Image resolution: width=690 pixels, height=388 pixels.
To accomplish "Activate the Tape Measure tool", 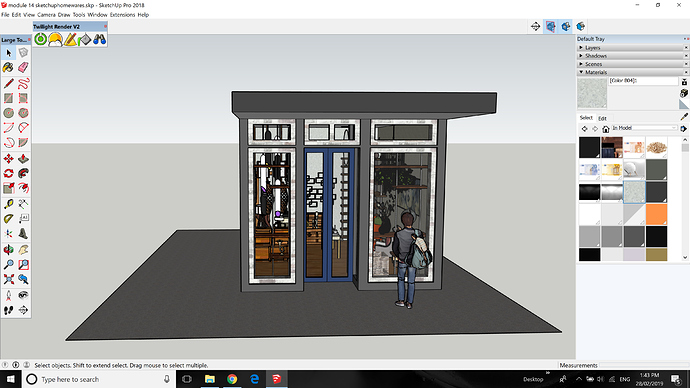I will (8, 204).
